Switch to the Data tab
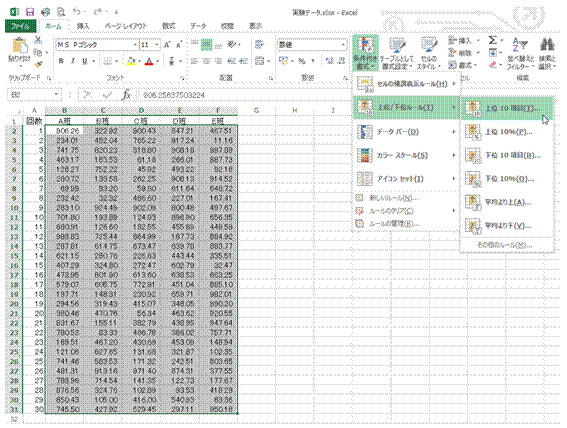Screen dimensions: 567x428 198,26
